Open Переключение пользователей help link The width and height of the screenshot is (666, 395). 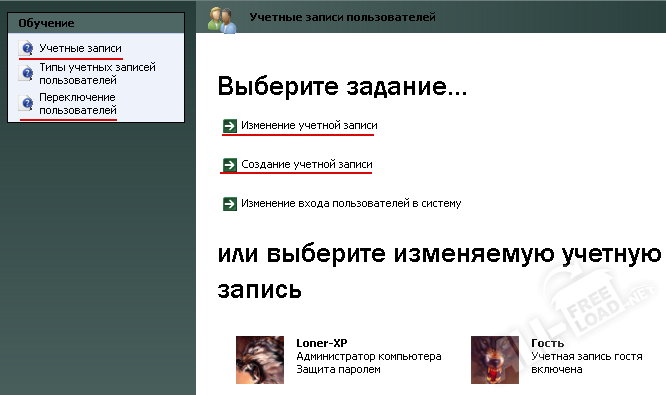[78, 104]
